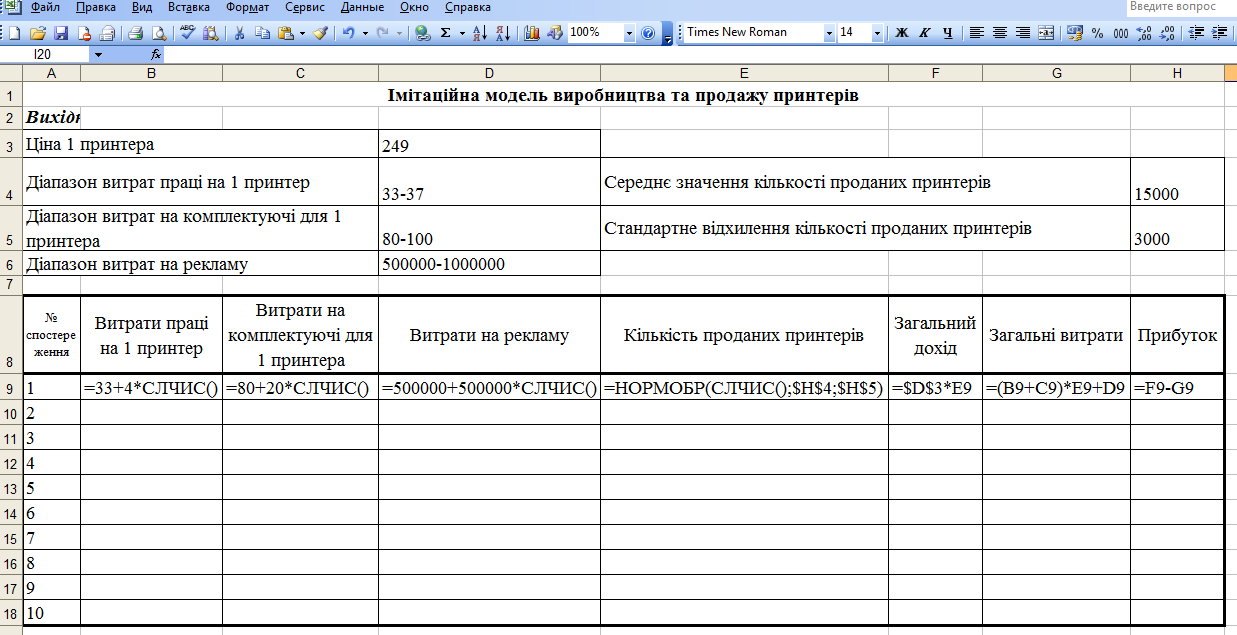Screen dimensions: 1237x635
Task: Open Print Preview from the toolbar
Action: tap(158, 32)
